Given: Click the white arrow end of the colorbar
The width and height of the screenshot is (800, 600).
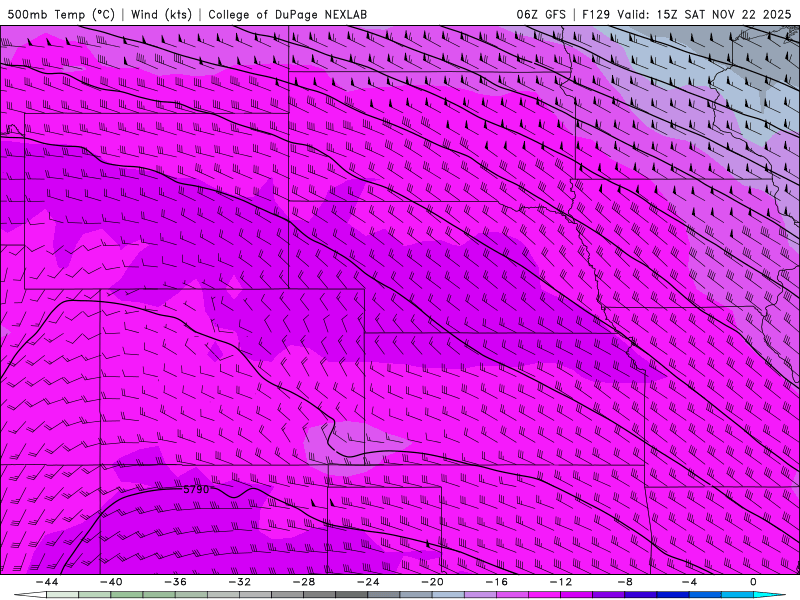Looking at the screenshot, I should click(x=30, y=595).
